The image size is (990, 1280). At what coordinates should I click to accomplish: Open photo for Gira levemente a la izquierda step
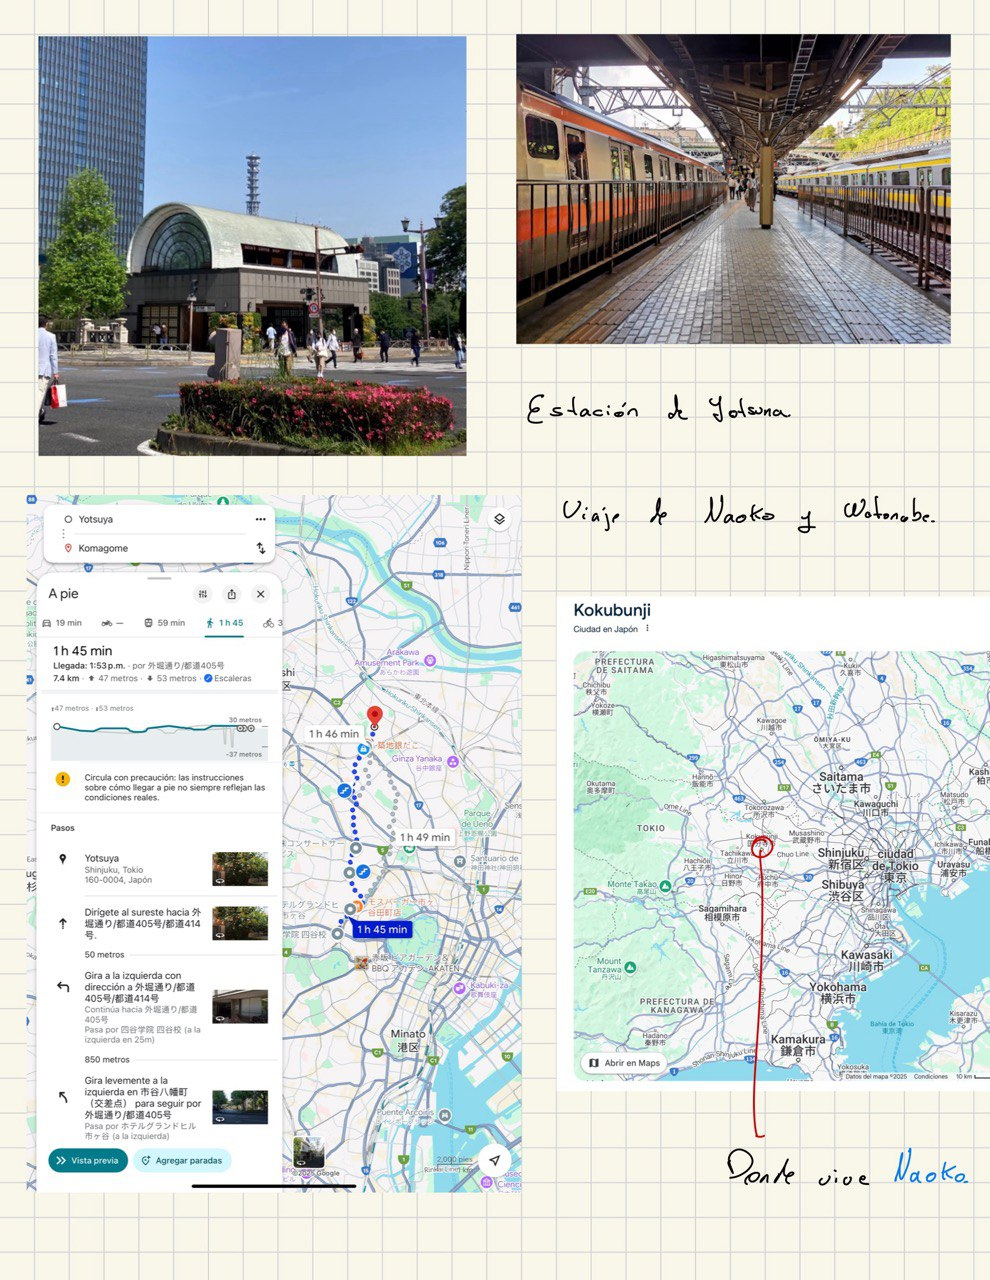(x=240, y=1107)
